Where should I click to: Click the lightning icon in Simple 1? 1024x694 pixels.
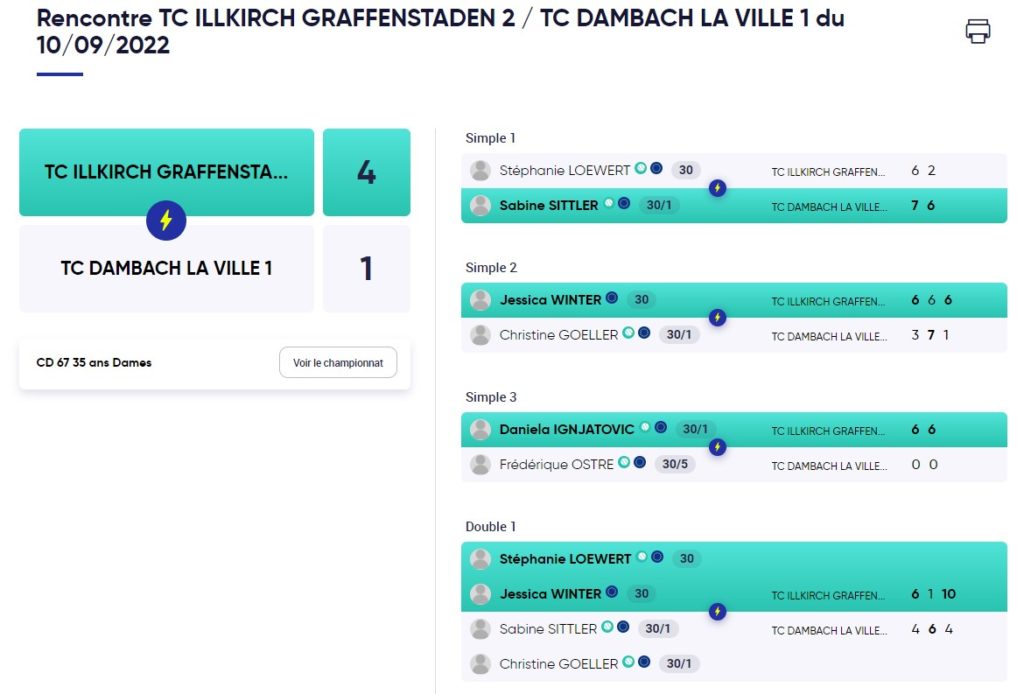[x=717, y=188]
